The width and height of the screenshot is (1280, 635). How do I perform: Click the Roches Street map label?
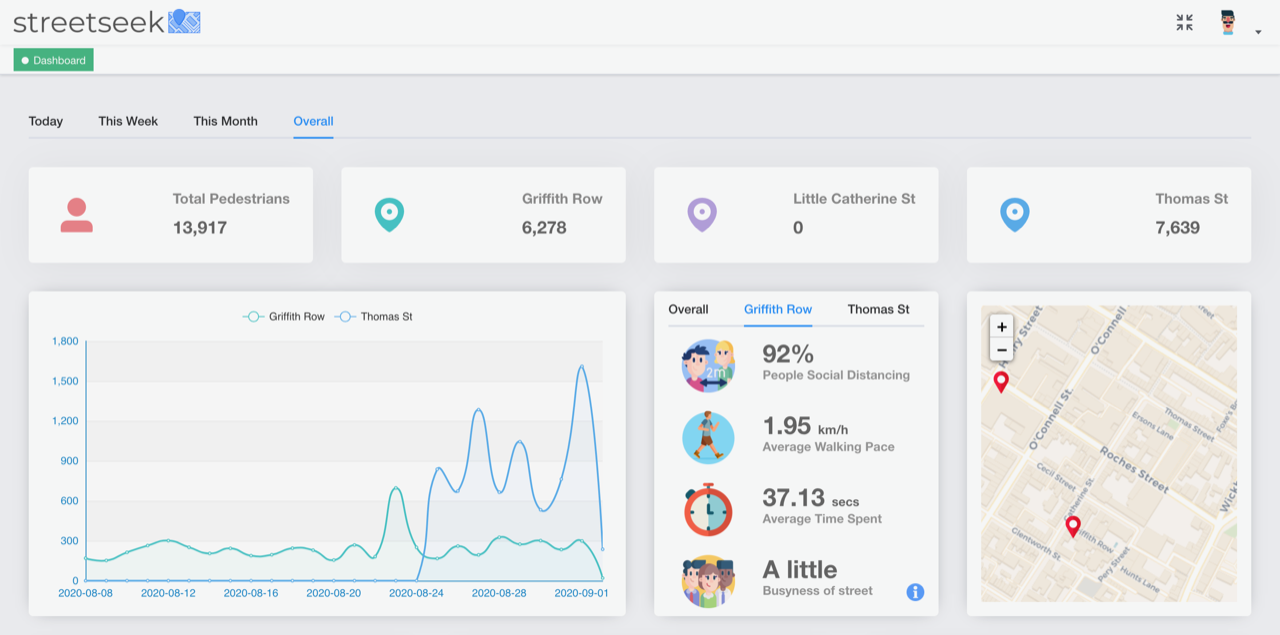click(1134, 470)
